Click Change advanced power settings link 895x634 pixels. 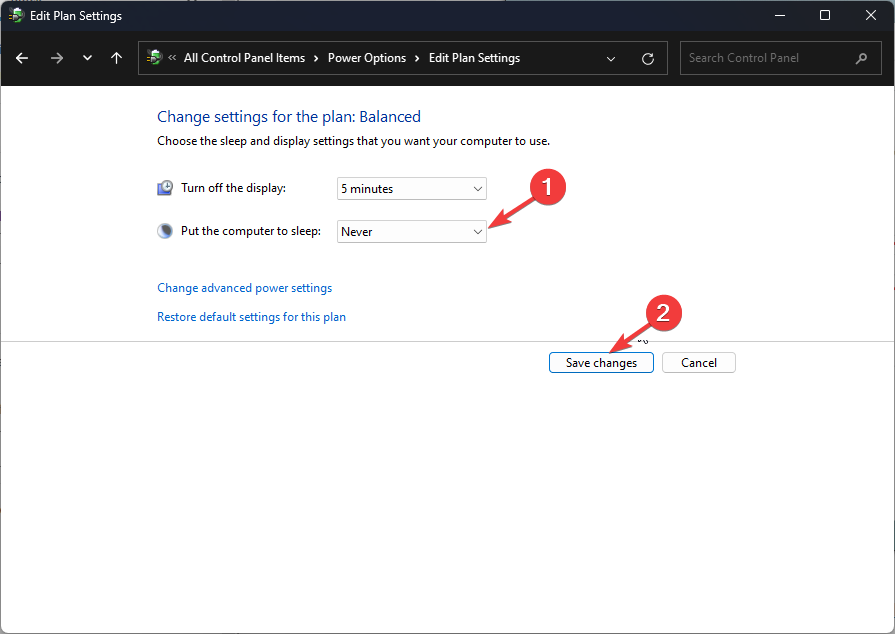[x=244, y=288]
